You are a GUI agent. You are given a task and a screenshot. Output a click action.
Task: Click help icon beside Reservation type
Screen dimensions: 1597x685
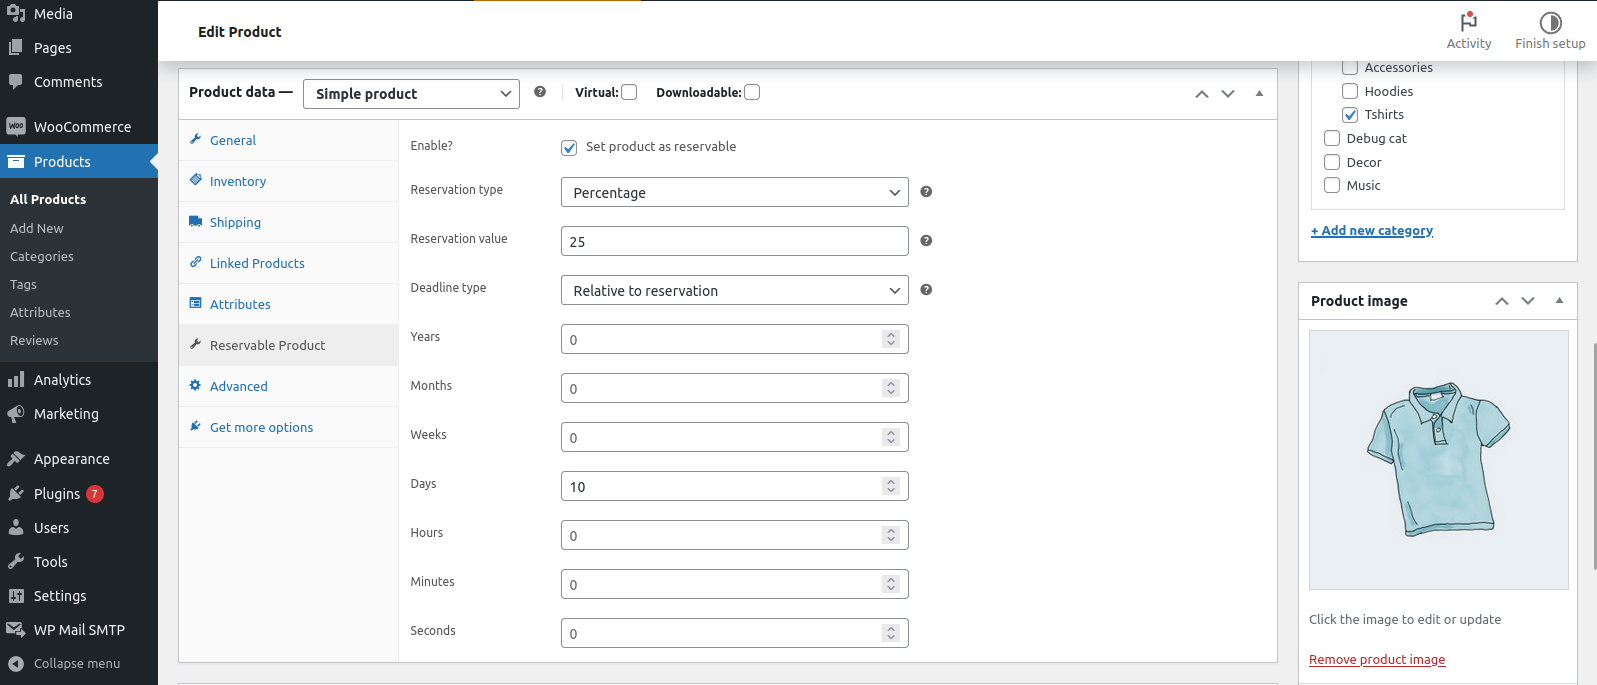(926, 191)
